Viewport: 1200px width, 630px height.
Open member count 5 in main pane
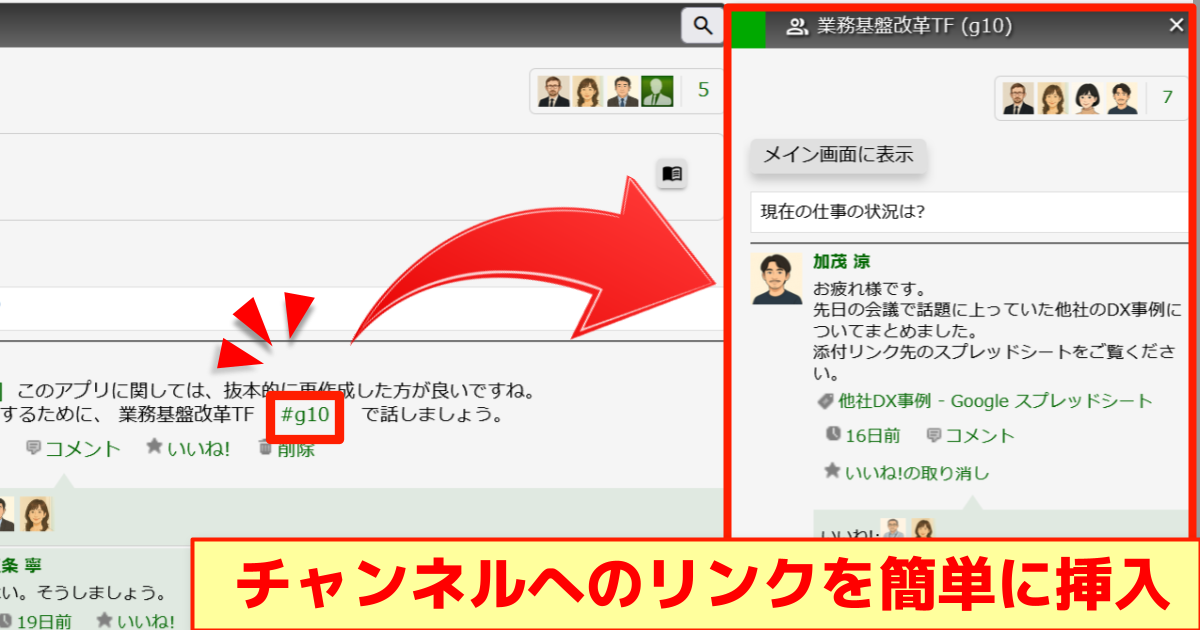(x=703, y=91)
